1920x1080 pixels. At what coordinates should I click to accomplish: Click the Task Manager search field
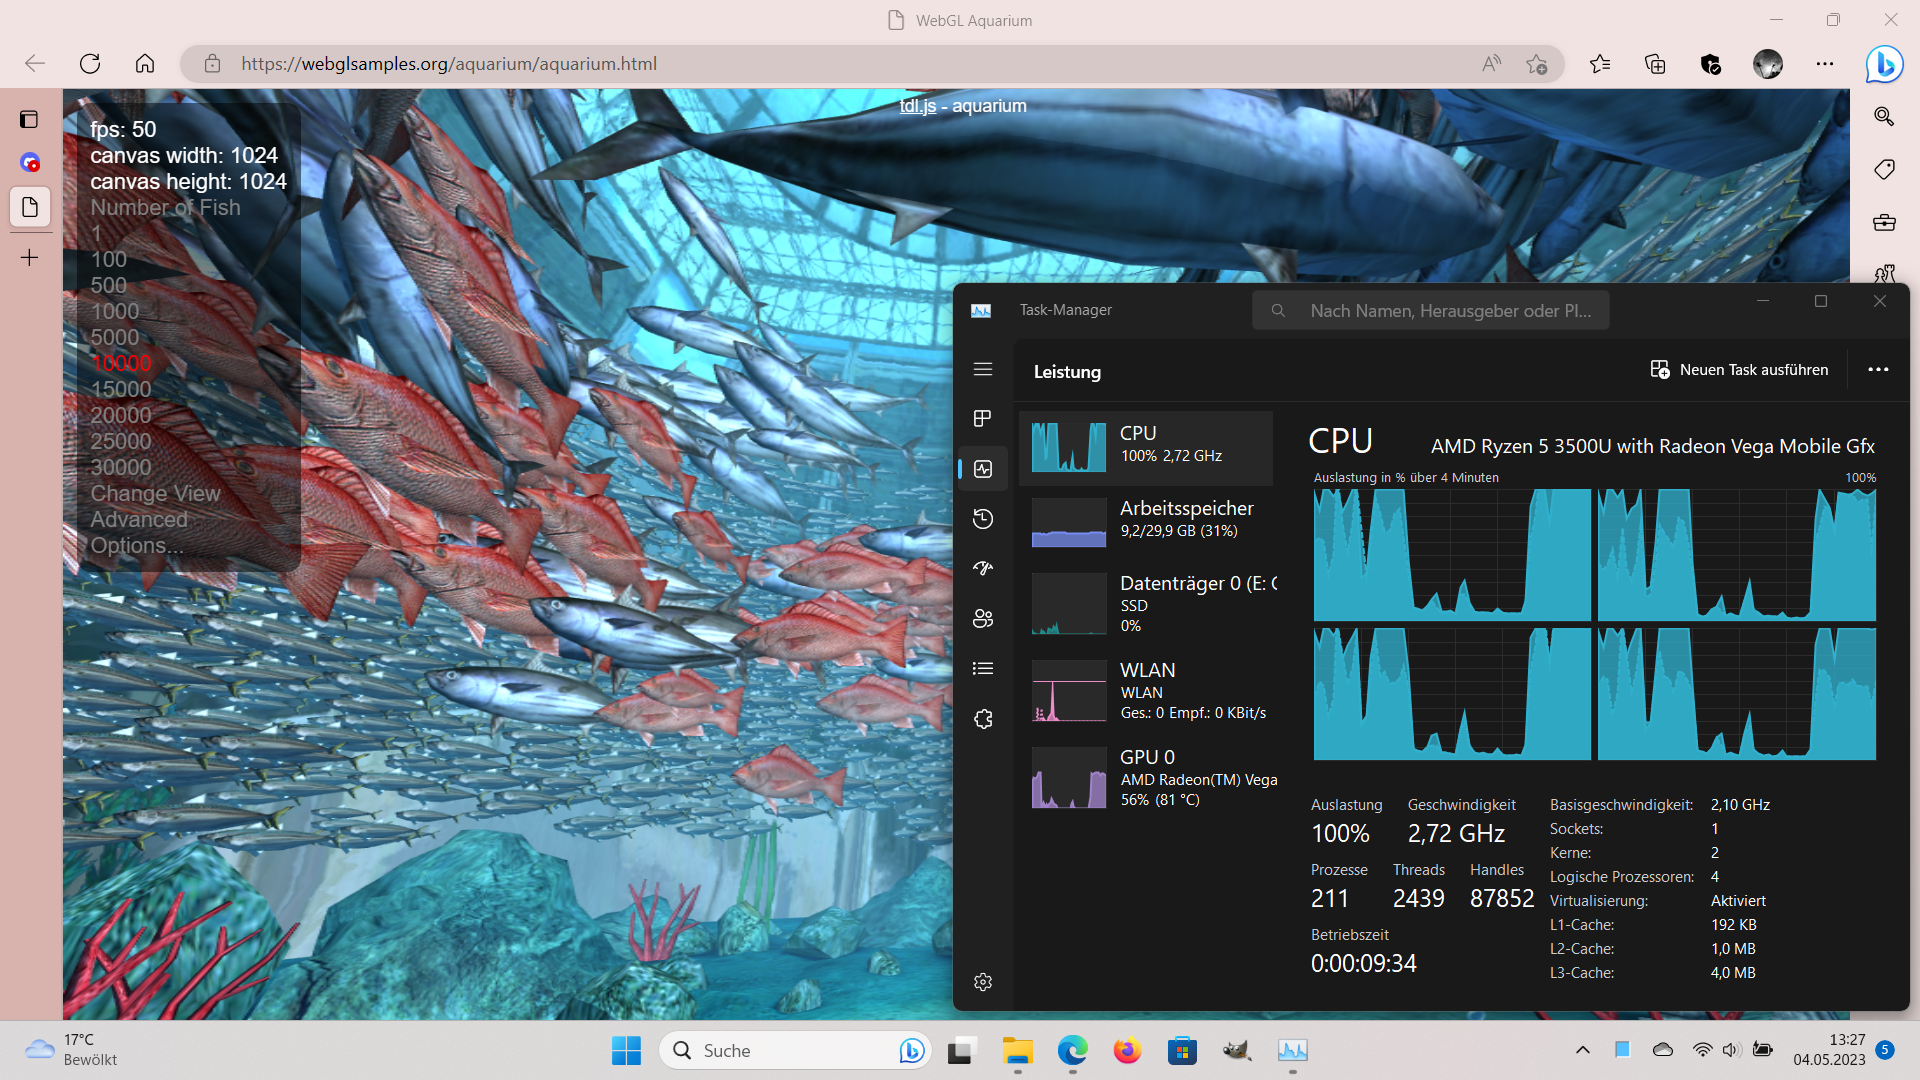[1430, 310]
